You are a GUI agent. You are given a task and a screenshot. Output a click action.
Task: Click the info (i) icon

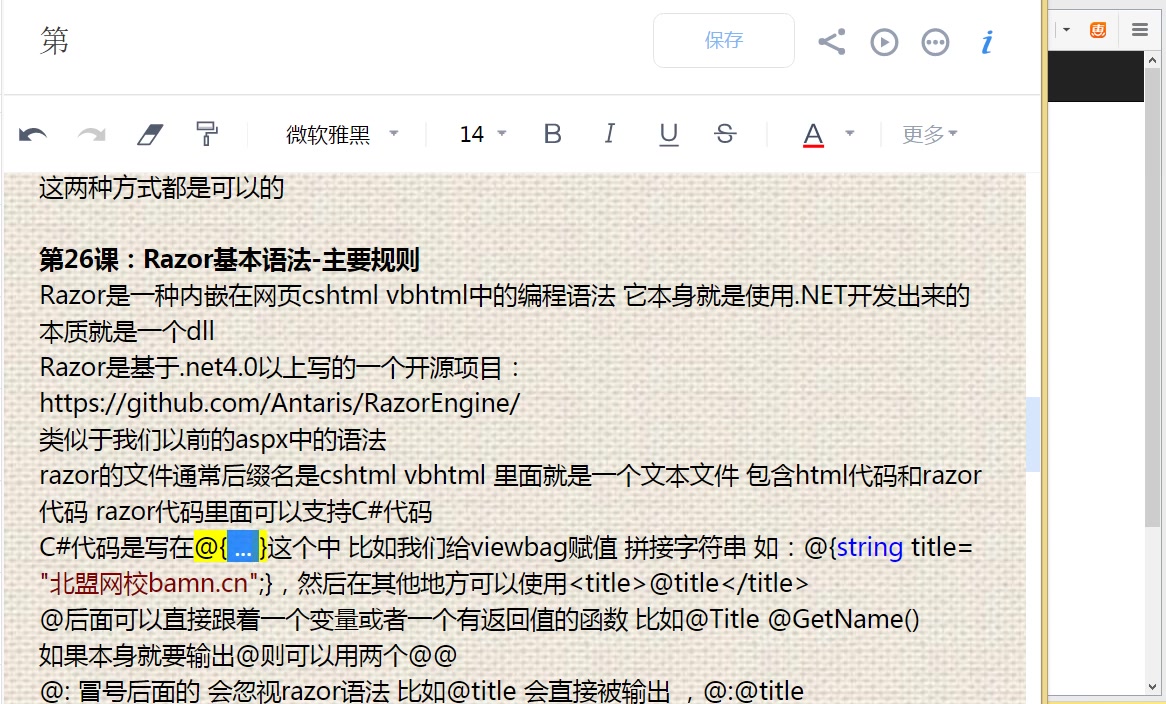pyautogui.click(x=986, y=41)
